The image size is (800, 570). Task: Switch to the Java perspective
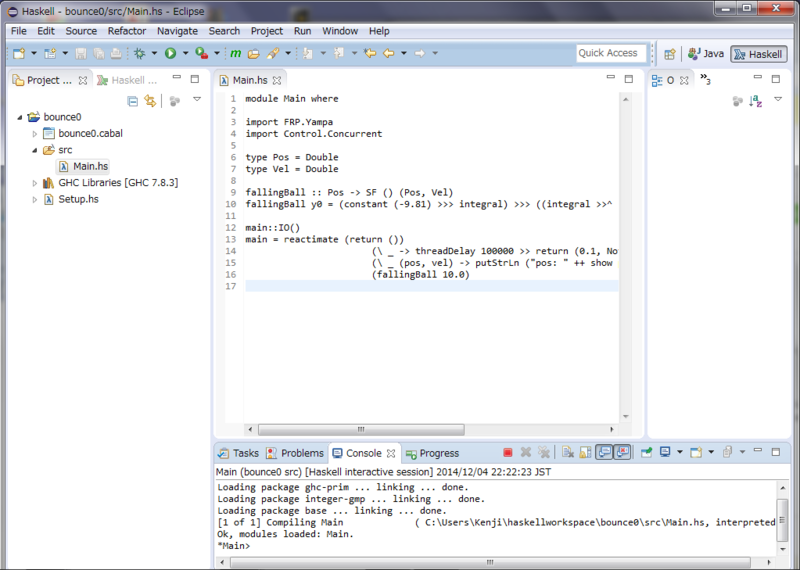click(706, 54)
